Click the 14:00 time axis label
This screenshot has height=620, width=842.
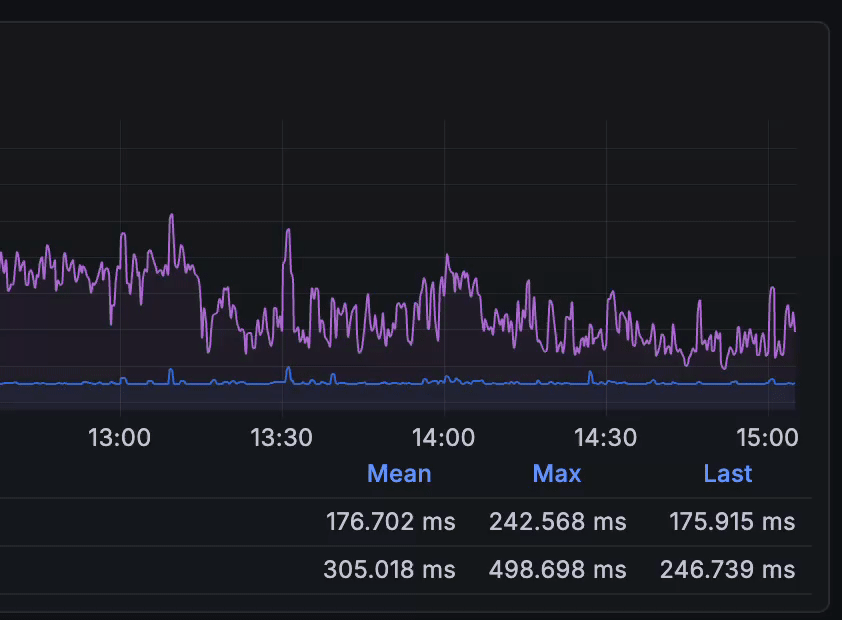point(444,438)
